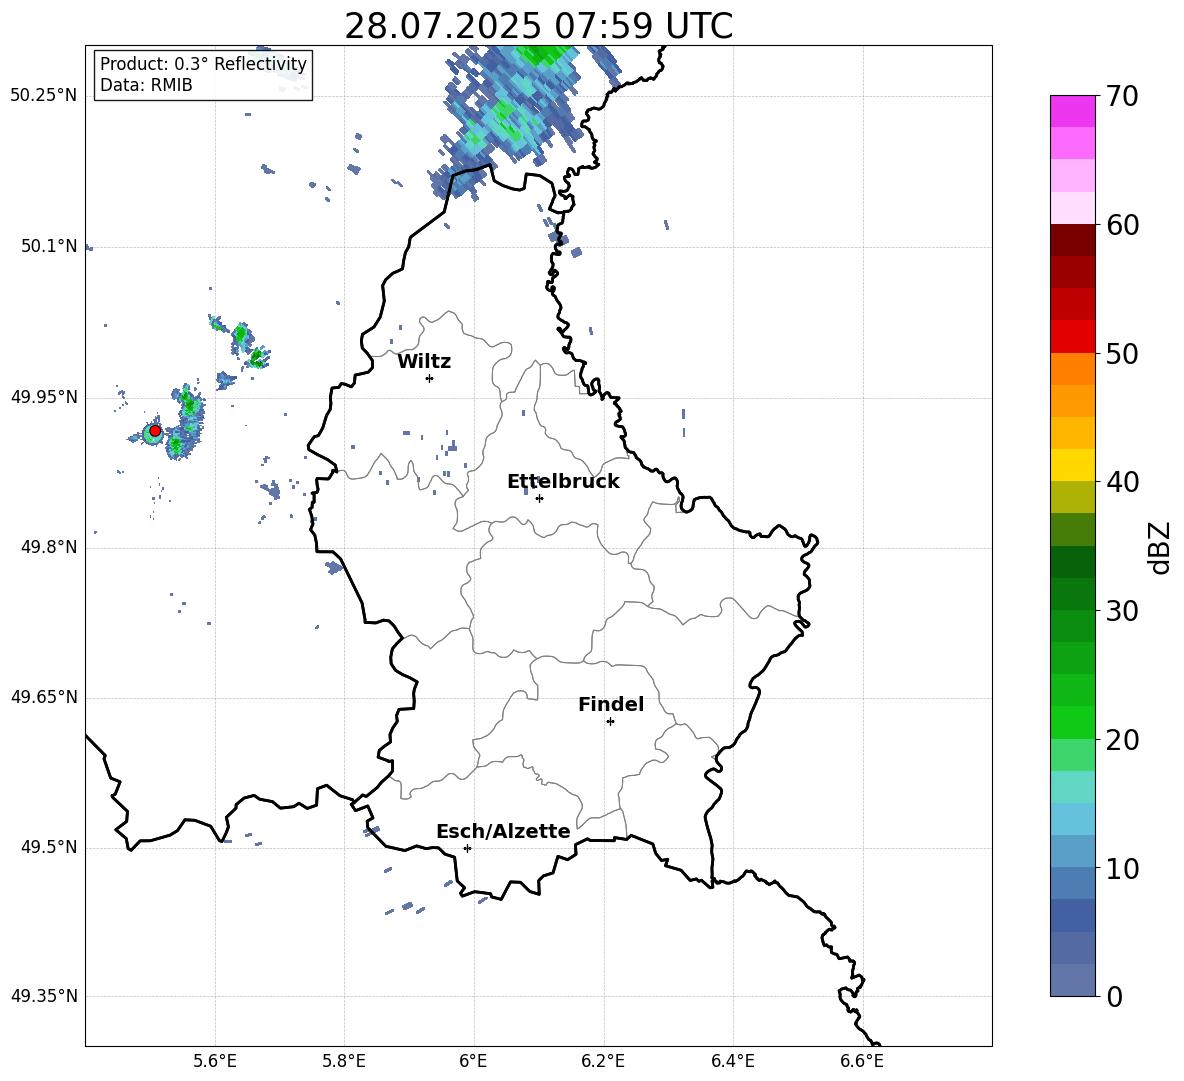The image size is (1184, 1081).
Task: Click the 10 tick label on colorbar
Action: point(1122,868)
